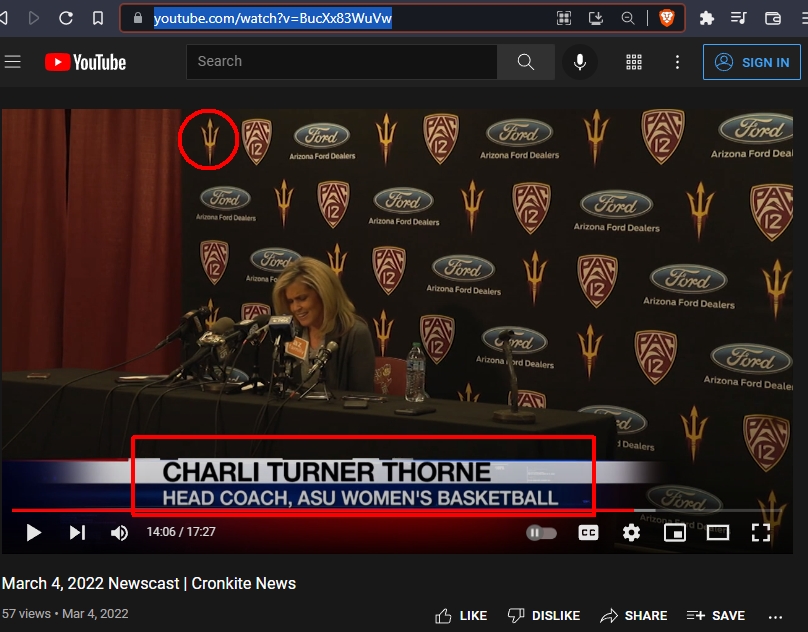Image resolution: width=808 pixels, height=632 pixels.
Task: Mute the video volume
Action: tap(120, 533)
